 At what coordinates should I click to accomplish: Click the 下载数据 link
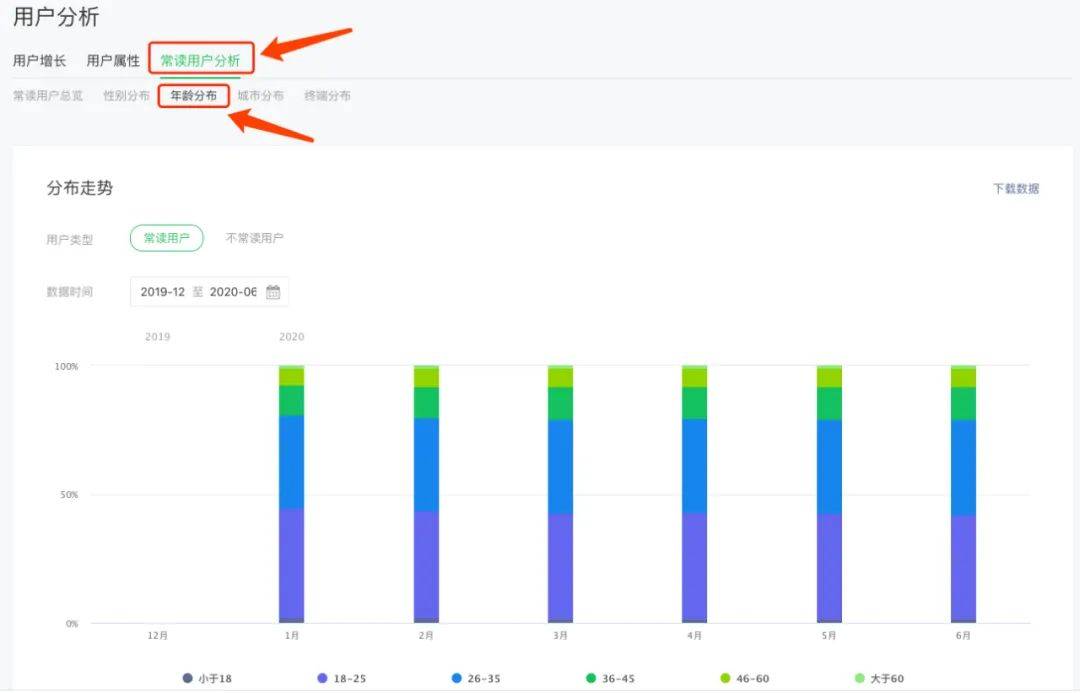tap(1016, 189)
